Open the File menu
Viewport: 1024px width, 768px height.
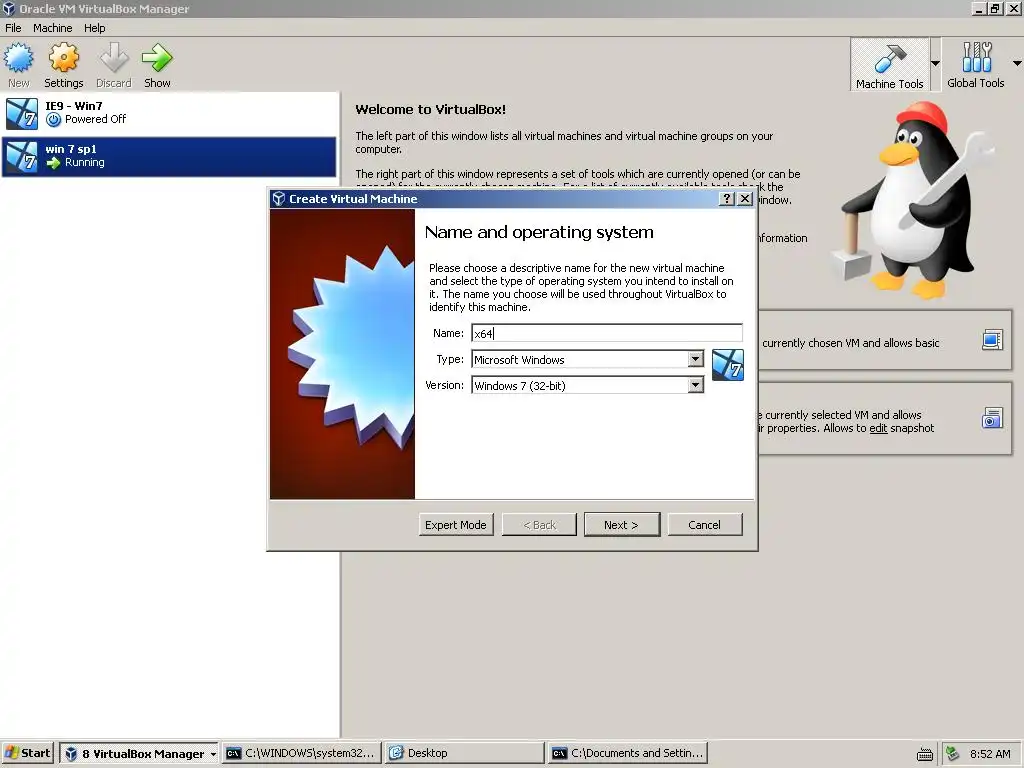[13, 28]
